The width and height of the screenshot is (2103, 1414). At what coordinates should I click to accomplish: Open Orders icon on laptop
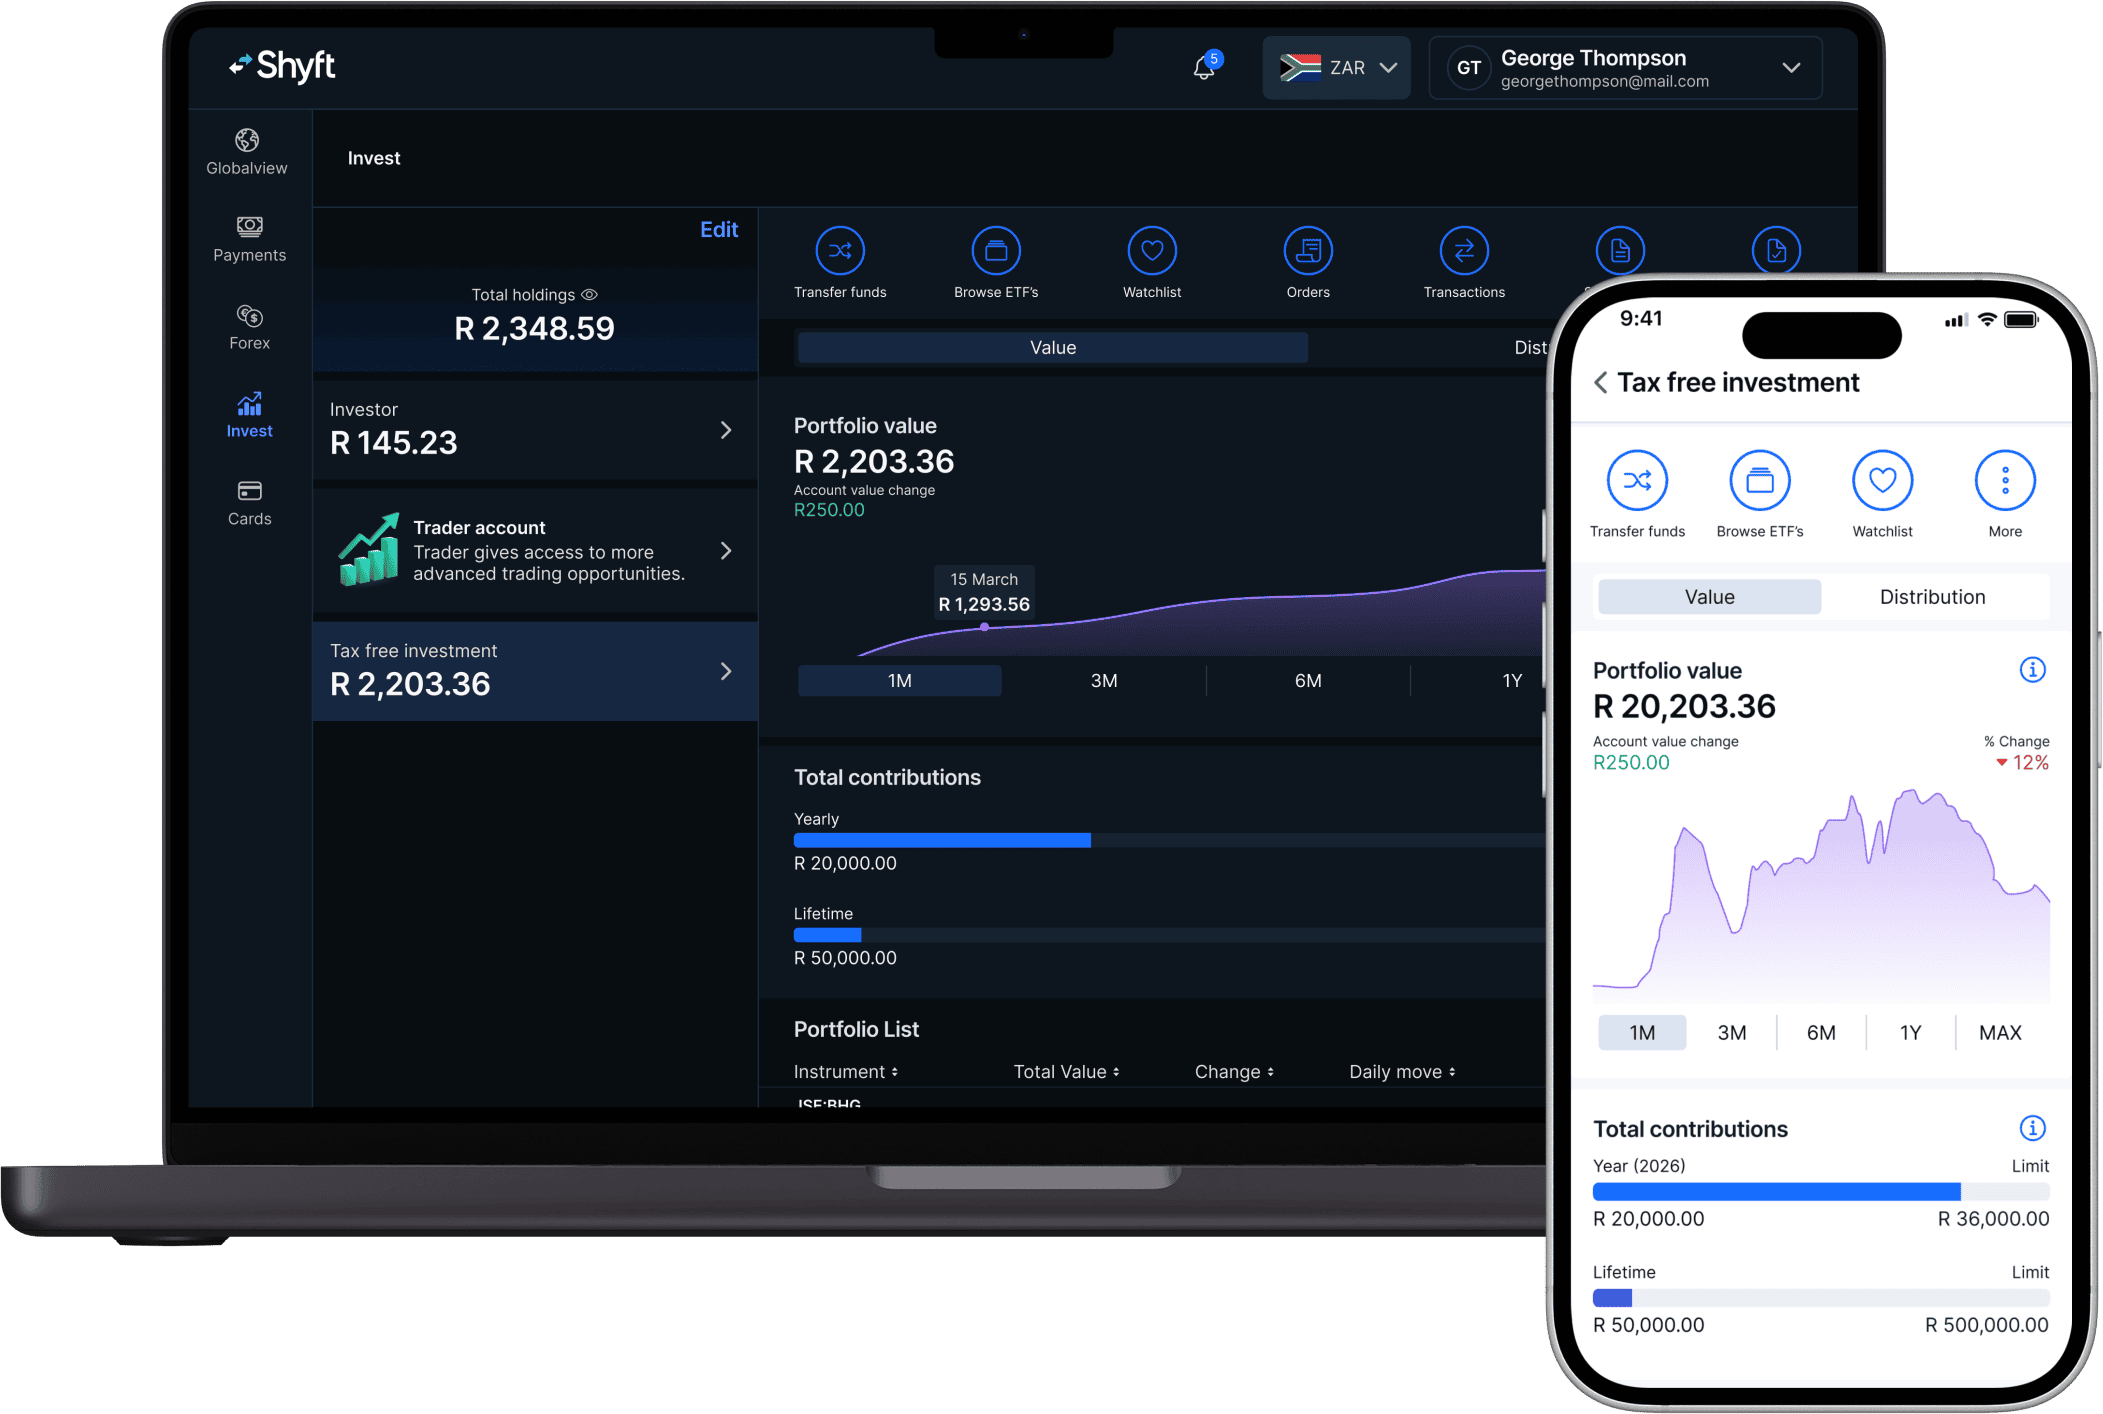(x=1308, y=251)
